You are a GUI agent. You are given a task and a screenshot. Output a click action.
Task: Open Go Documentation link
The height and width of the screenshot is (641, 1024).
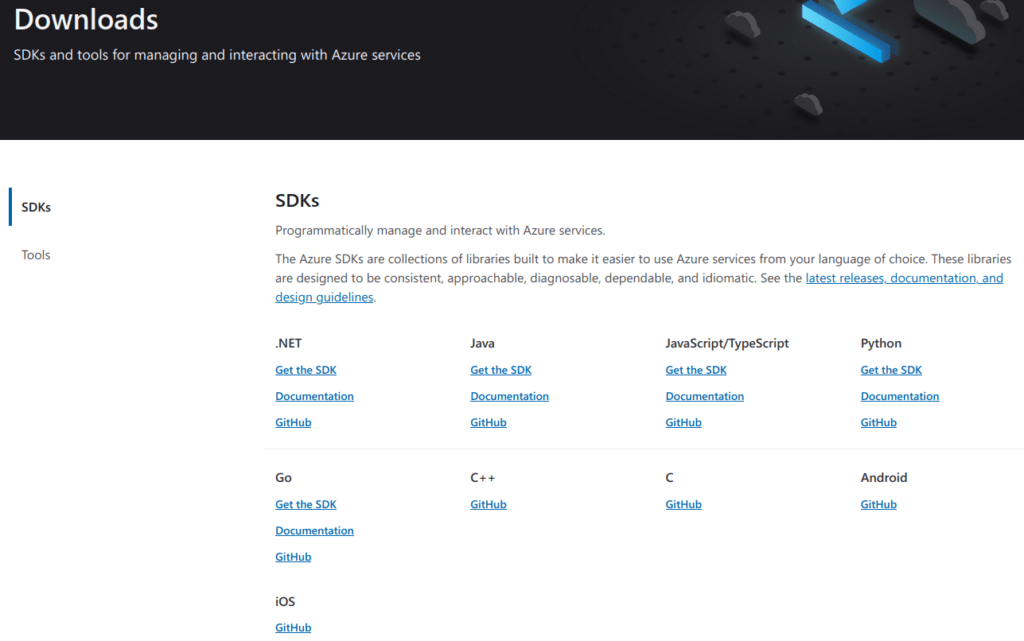click(314, 531)
